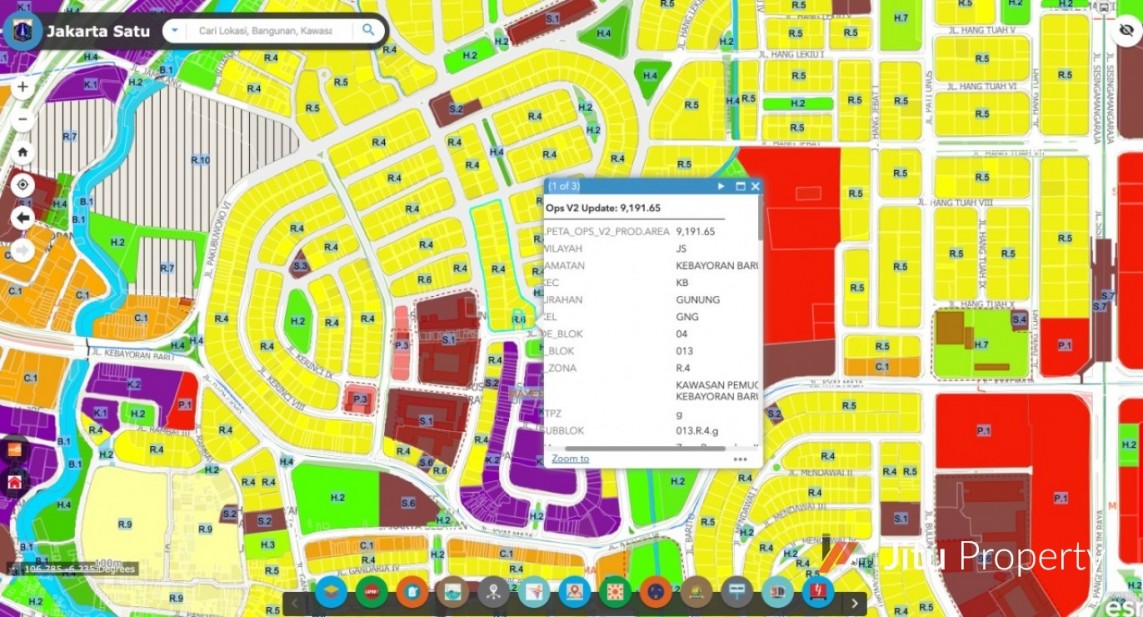Click the map zoom out minus button
This screenshot has height=617, width=1143.
coord(23,120)
